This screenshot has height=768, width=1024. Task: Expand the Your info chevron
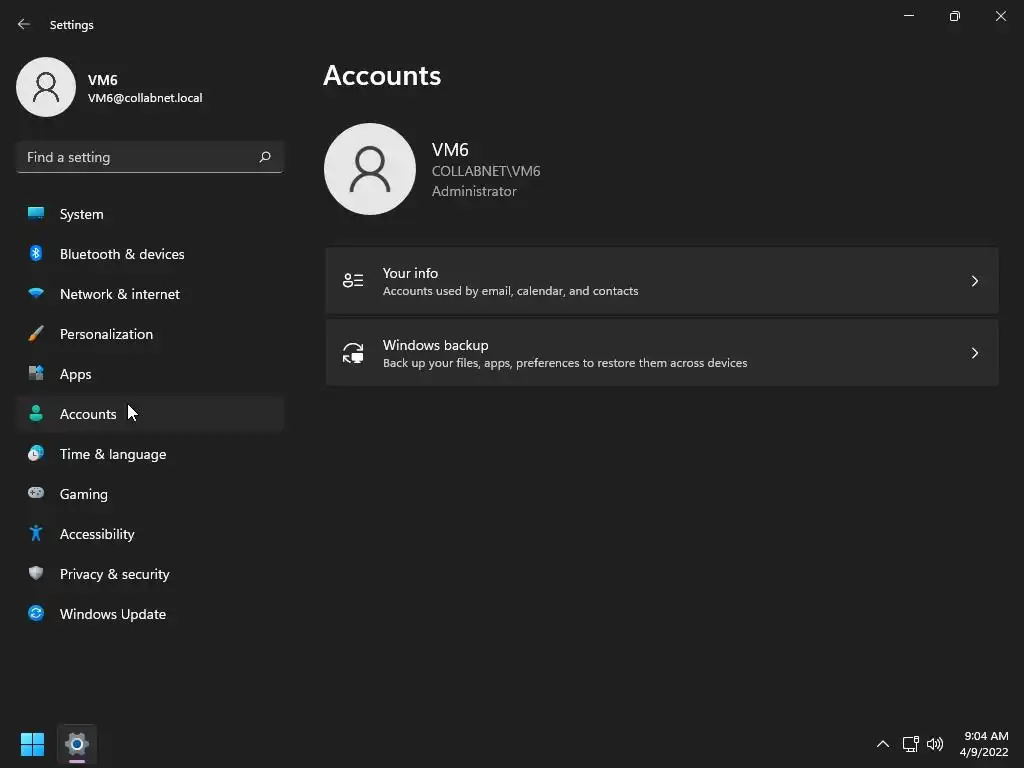pos(974,281)
